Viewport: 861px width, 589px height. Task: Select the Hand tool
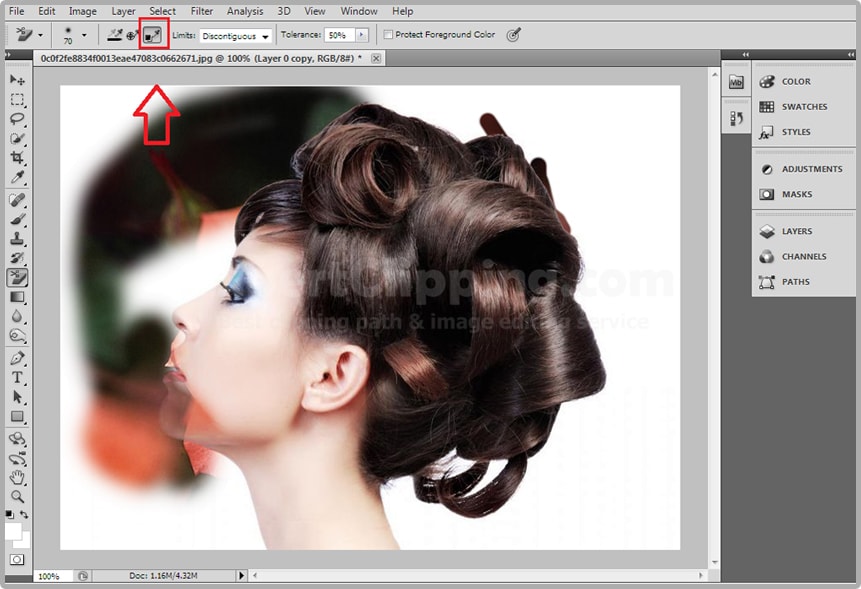tap(17, 477)
